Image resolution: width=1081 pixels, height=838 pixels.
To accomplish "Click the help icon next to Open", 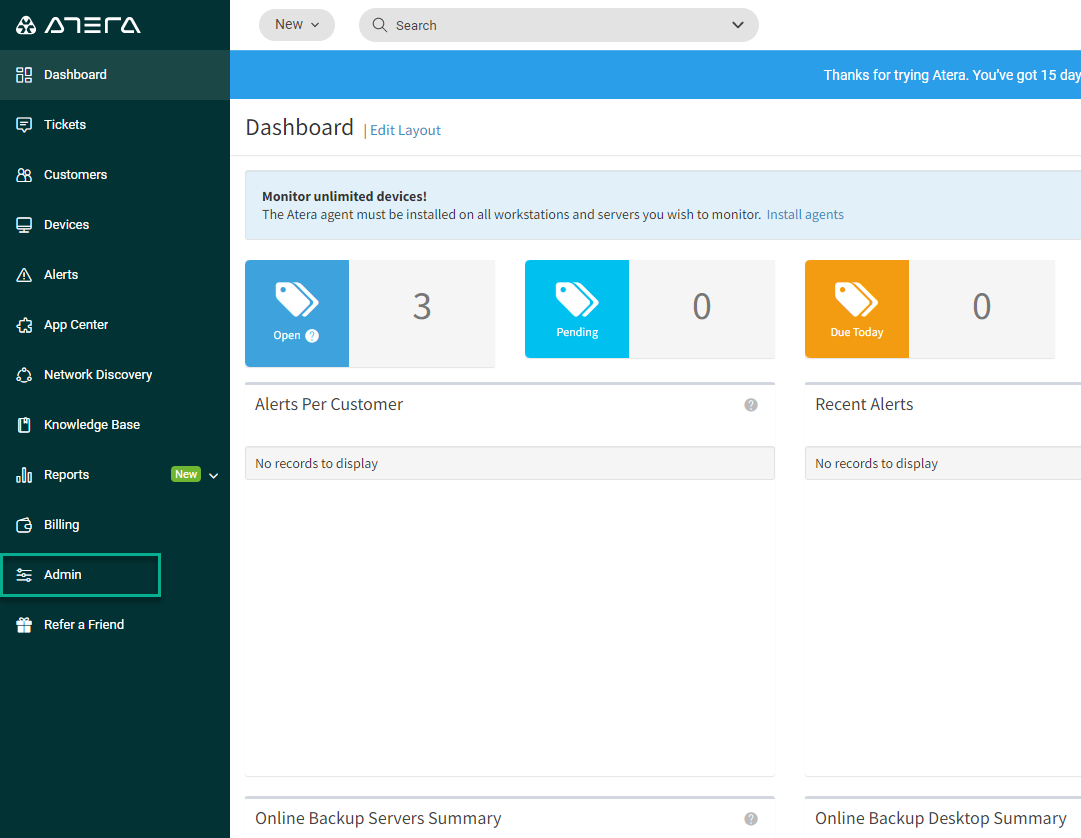I will click(312, 336).
